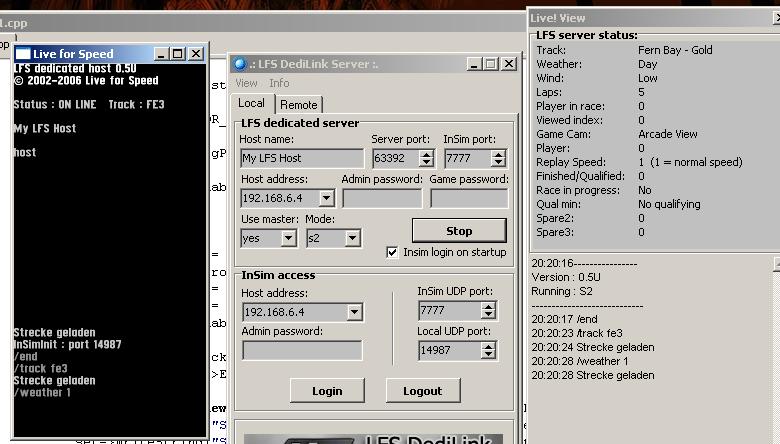Image resolution: width=780 pixels, height=444 pixels.
Task: Click the 'Status : ON LINE' console text
Action: click(55, 104)
